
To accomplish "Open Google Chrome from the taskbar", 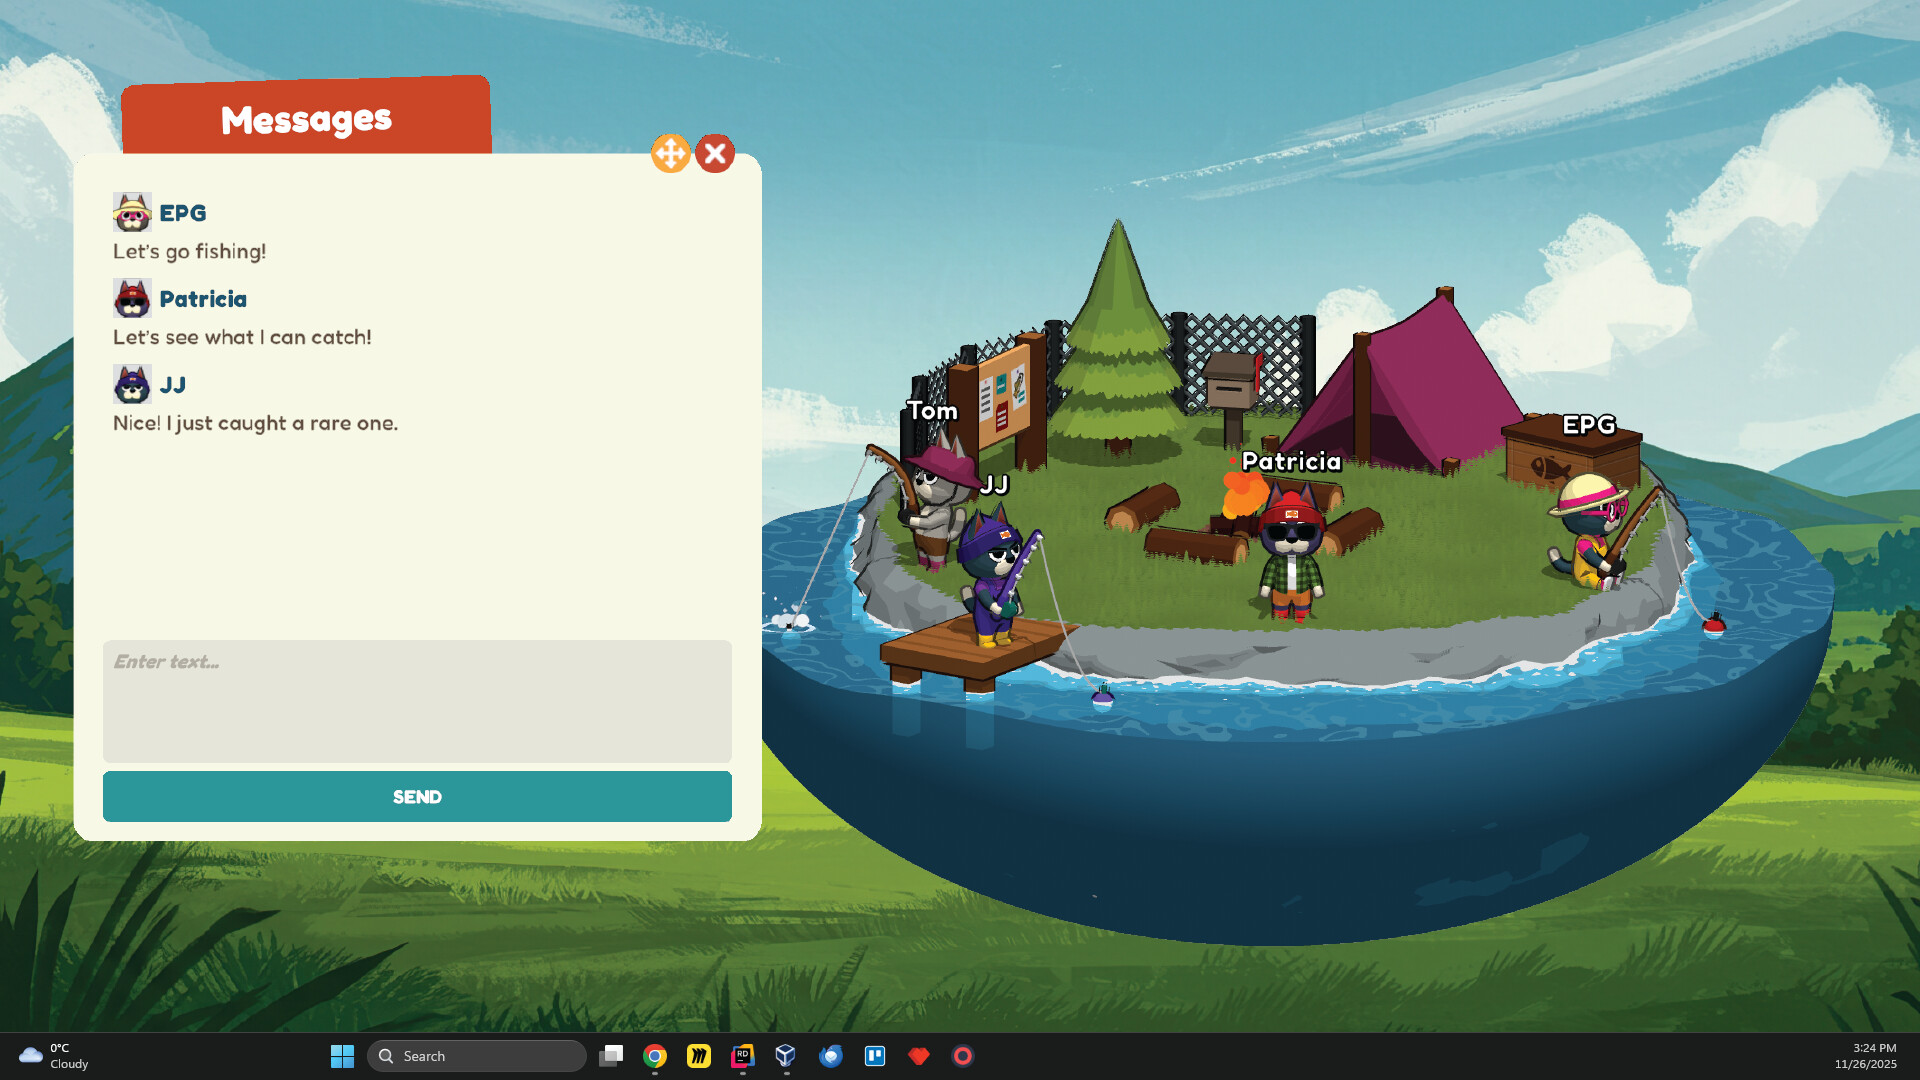I will pyautogui.click(x=655, y=1055).
